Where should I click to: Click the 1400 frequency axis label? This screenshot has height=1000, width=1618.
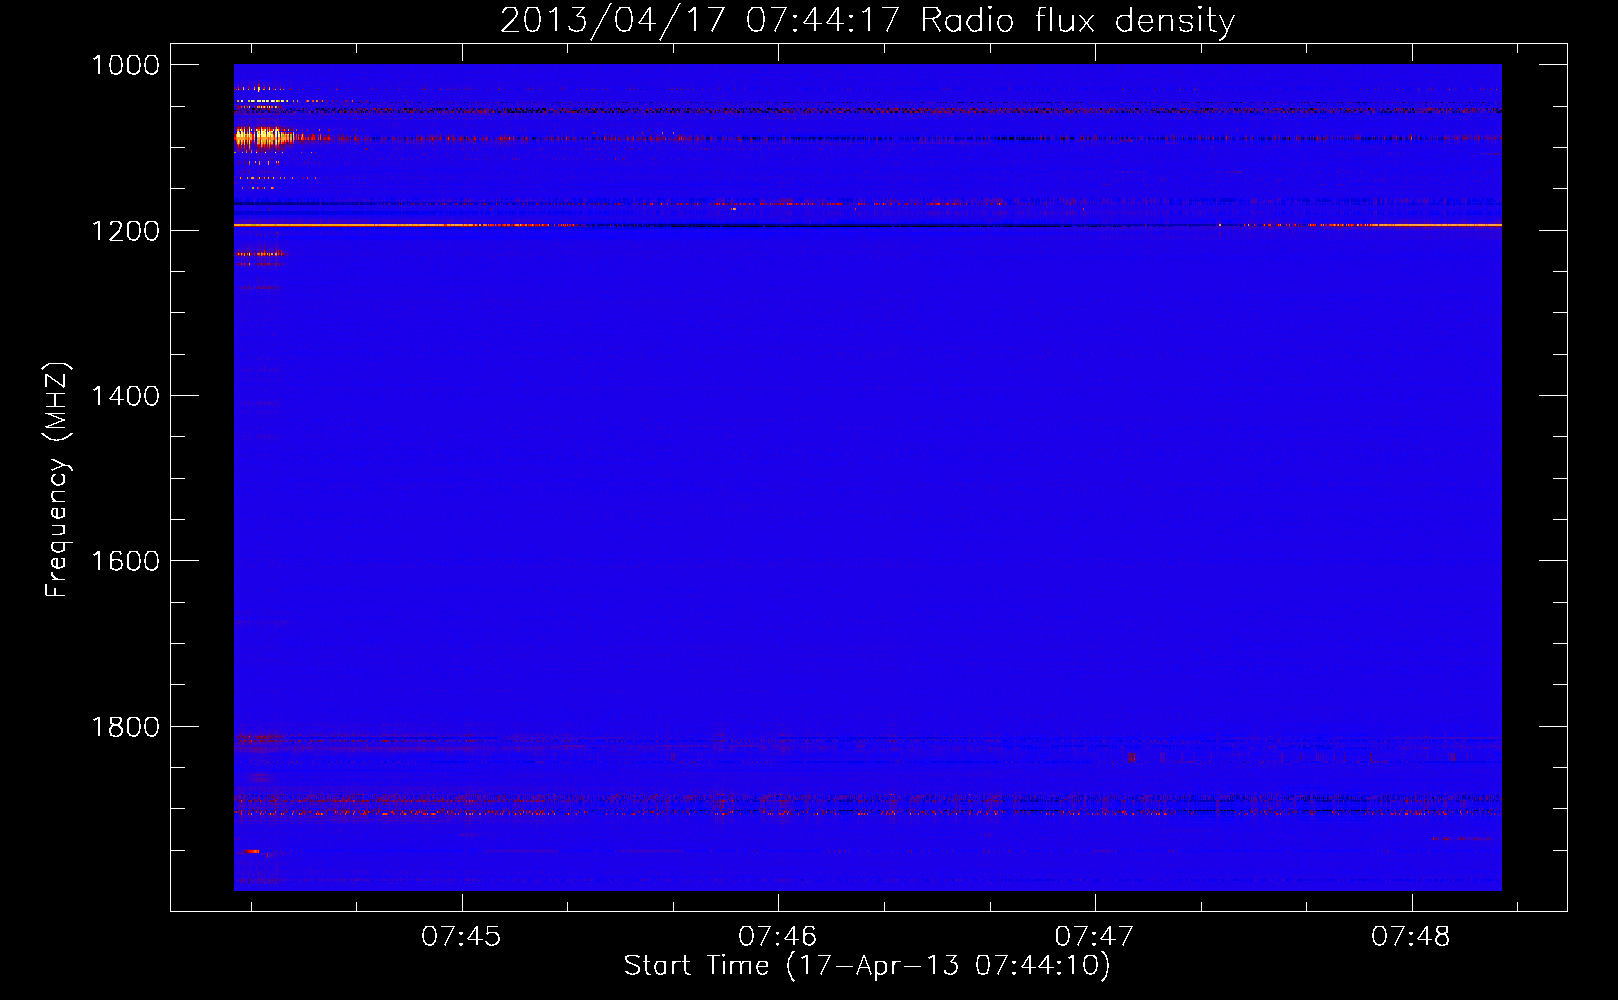(x=125, y=396)
